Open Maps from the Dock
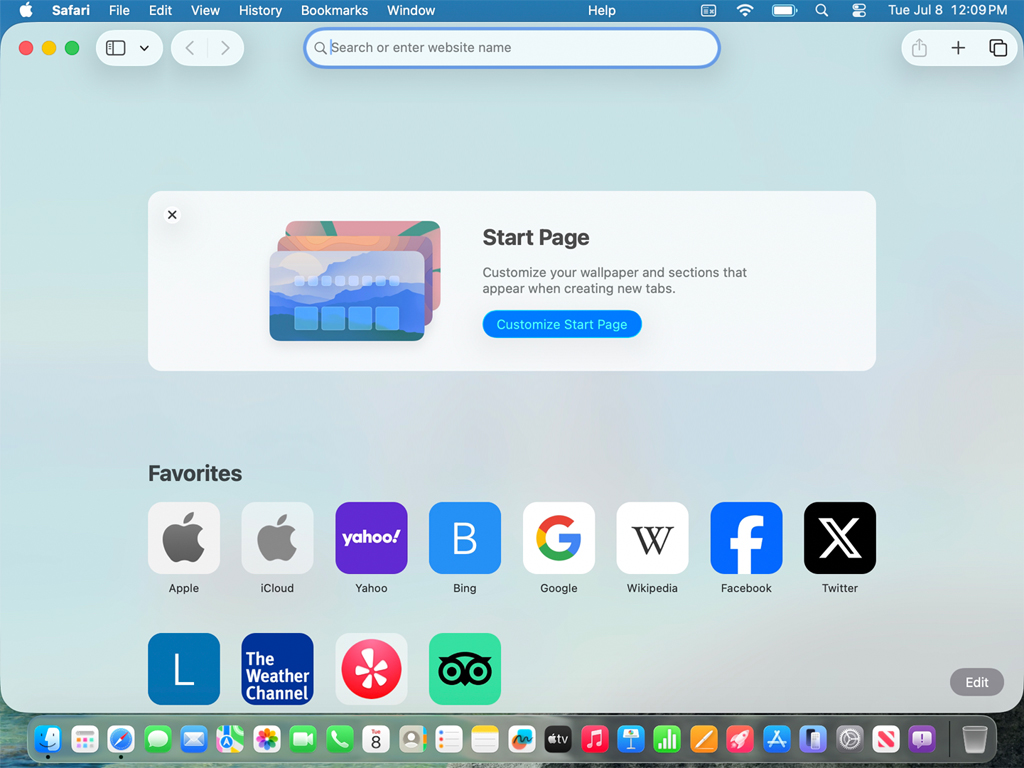 [x=230, y=739]
